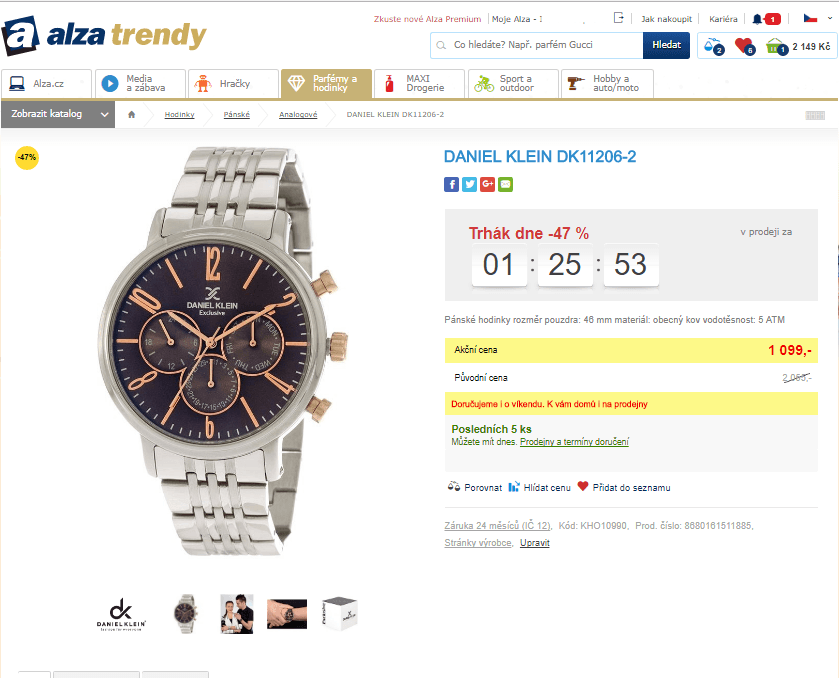
Task: Expand the Zobrazit katalog dropdown
Action: [59, 114]
